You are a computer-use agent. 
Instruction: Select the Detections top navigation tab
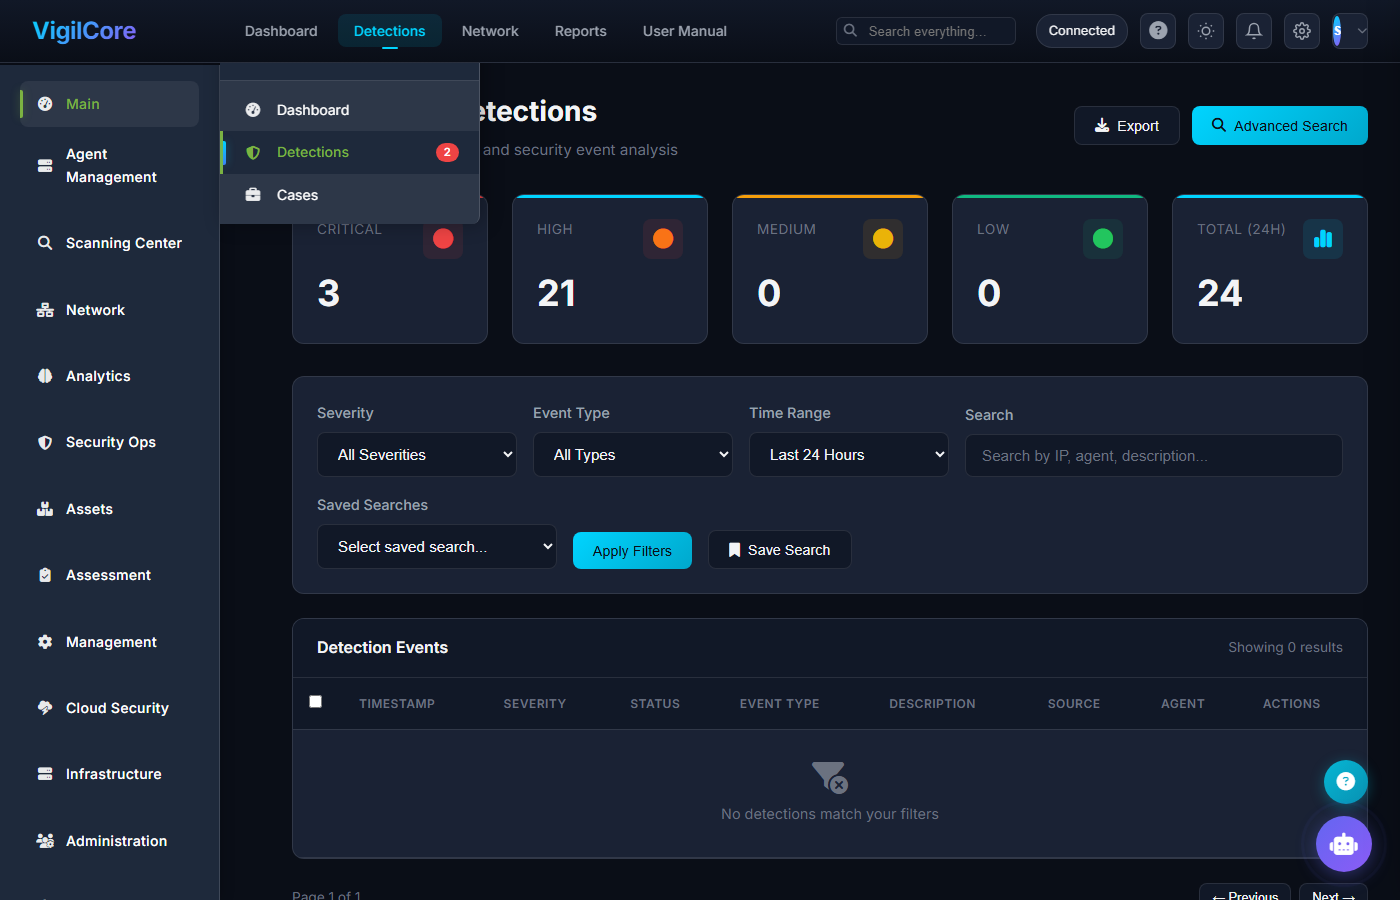pyautogui.click(x=390, y=31)
